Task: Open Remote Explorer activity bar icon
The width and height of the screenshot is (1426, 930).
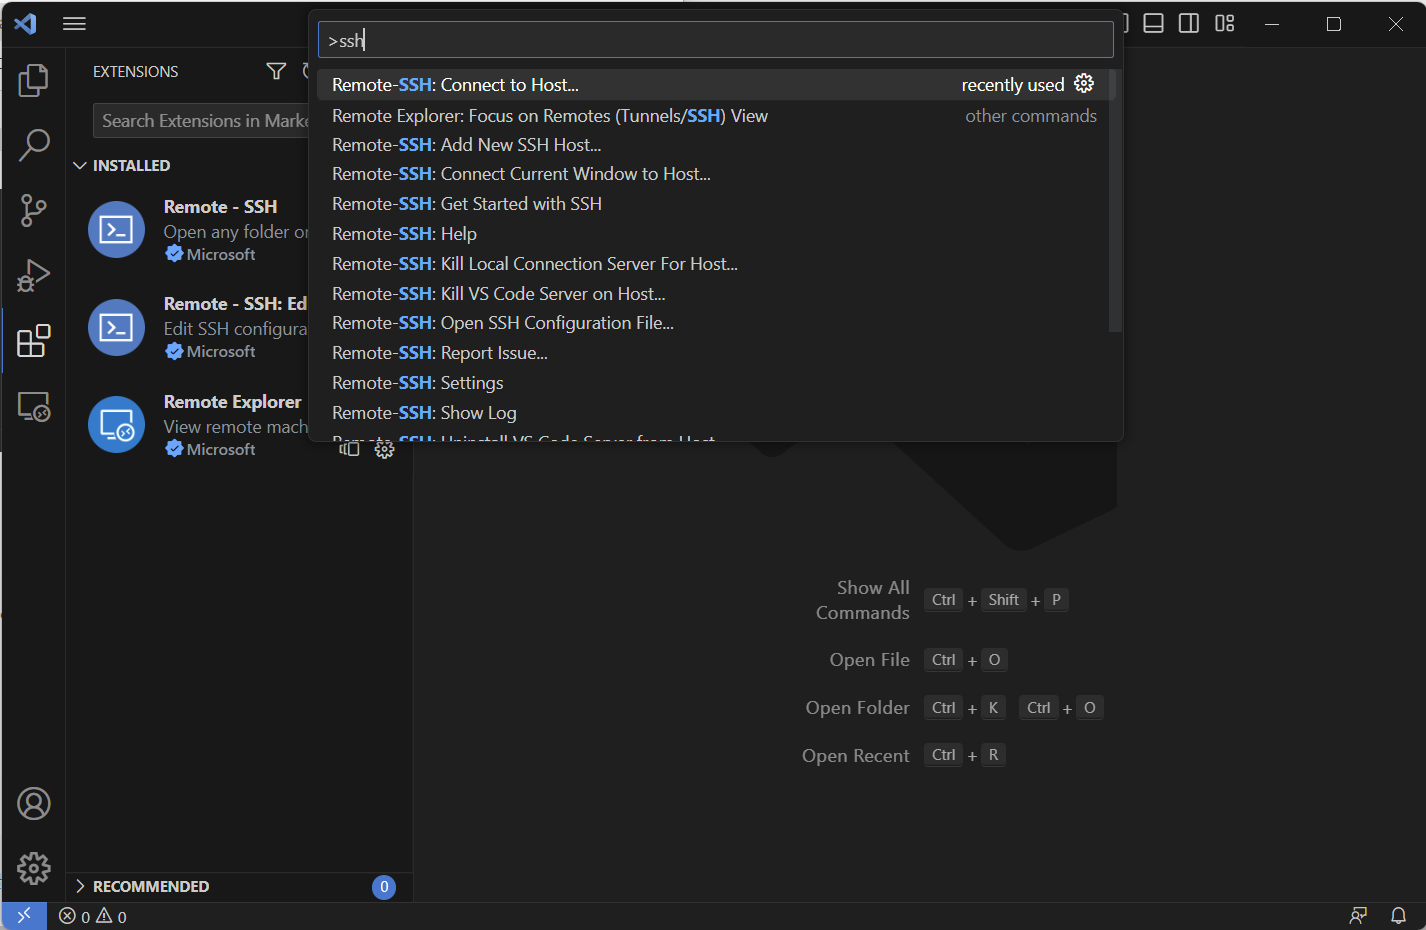Action: coord(33,406)
